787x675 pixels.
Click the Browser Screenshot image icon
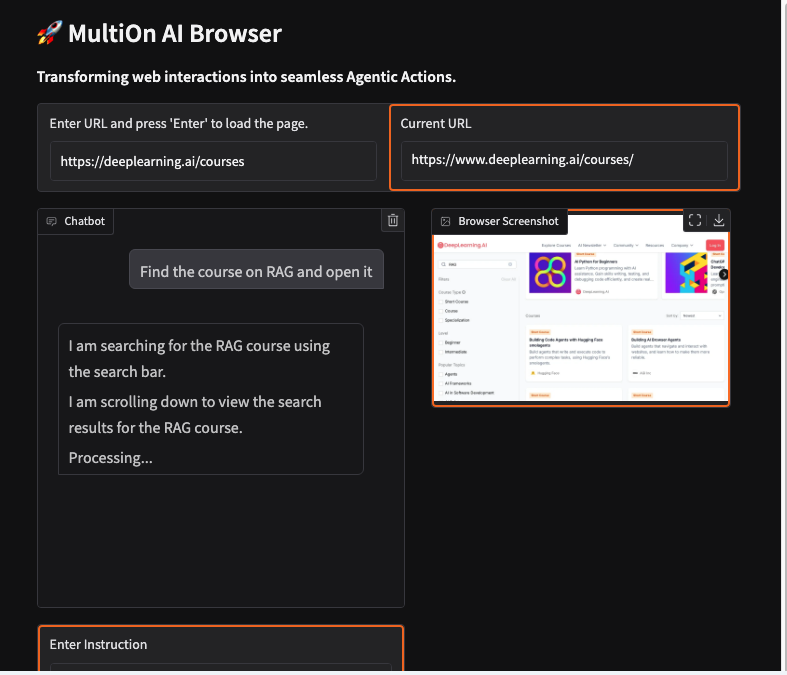(x=445, y=221)
